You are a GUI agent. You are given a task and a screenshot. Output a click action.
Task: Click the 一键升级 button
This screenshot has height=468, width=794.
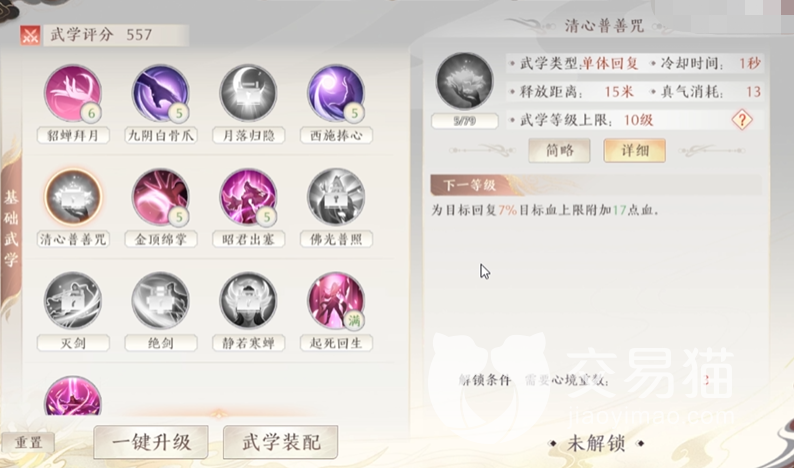(x=151, y=442)
